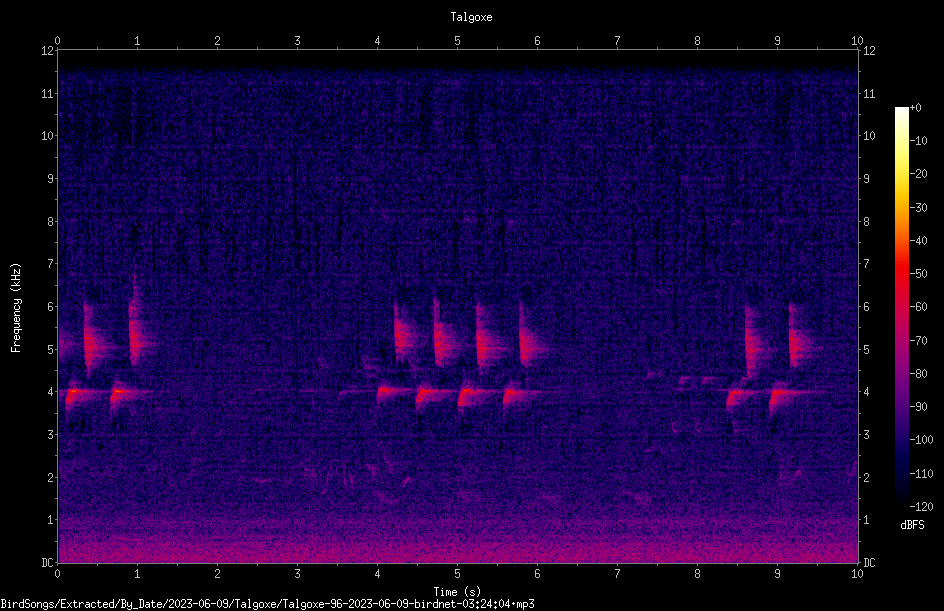Click the '7' tick on the bottom time axis
The height and width of the screenshot is (611, 944).
[x=617, y=574]
